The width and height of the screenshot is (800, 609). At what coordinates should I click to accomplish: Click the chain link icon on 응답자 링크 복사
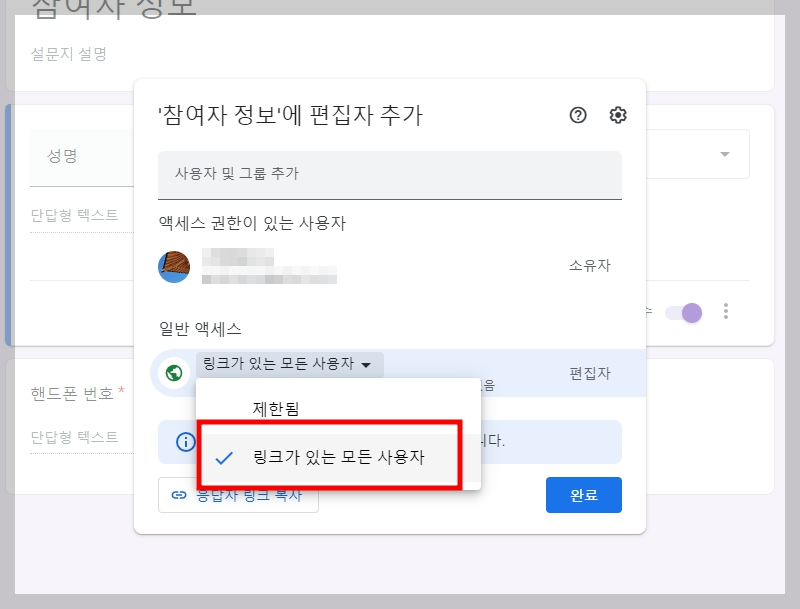click(177, 493)
